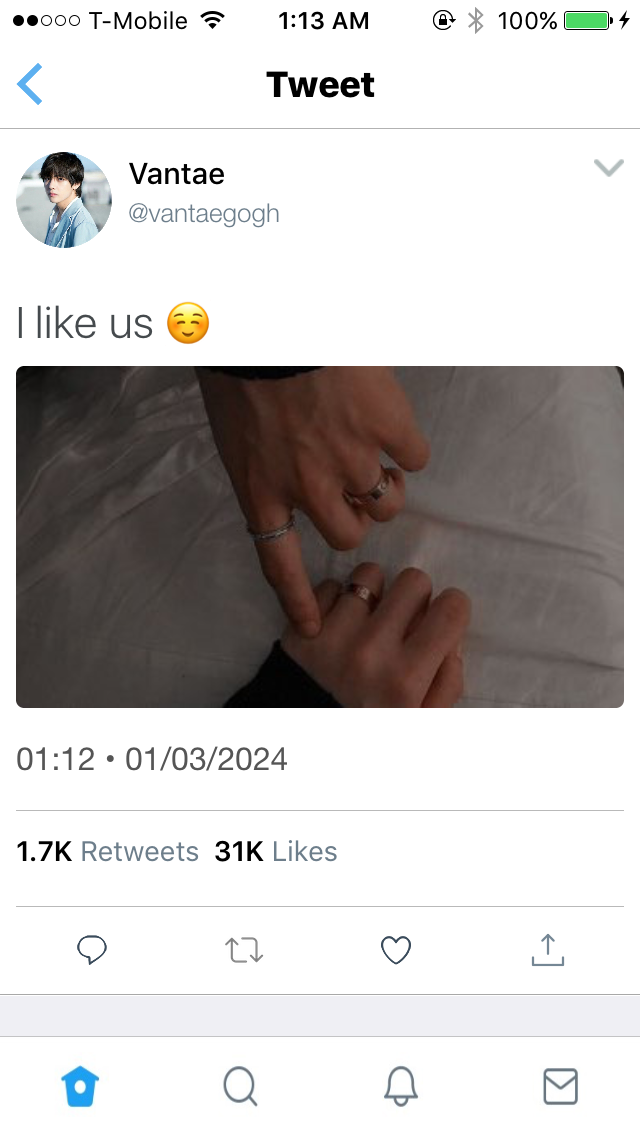Tap the @vantaegogh handle
This screenshot has height=1136, width=640.
click(x=204, y=214)
